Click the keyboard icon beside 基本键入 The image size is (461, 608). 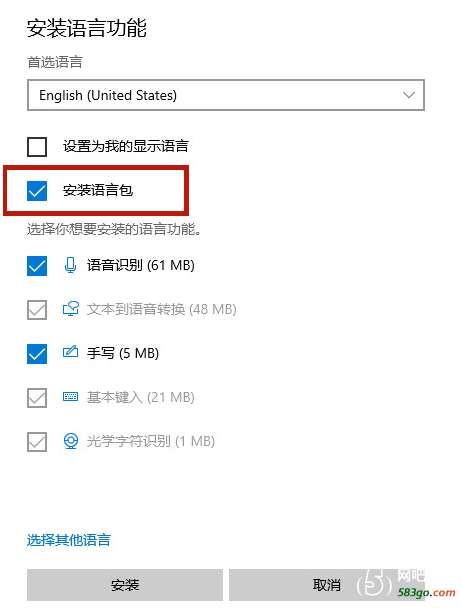pyautogui.click(x=71, y=397)
